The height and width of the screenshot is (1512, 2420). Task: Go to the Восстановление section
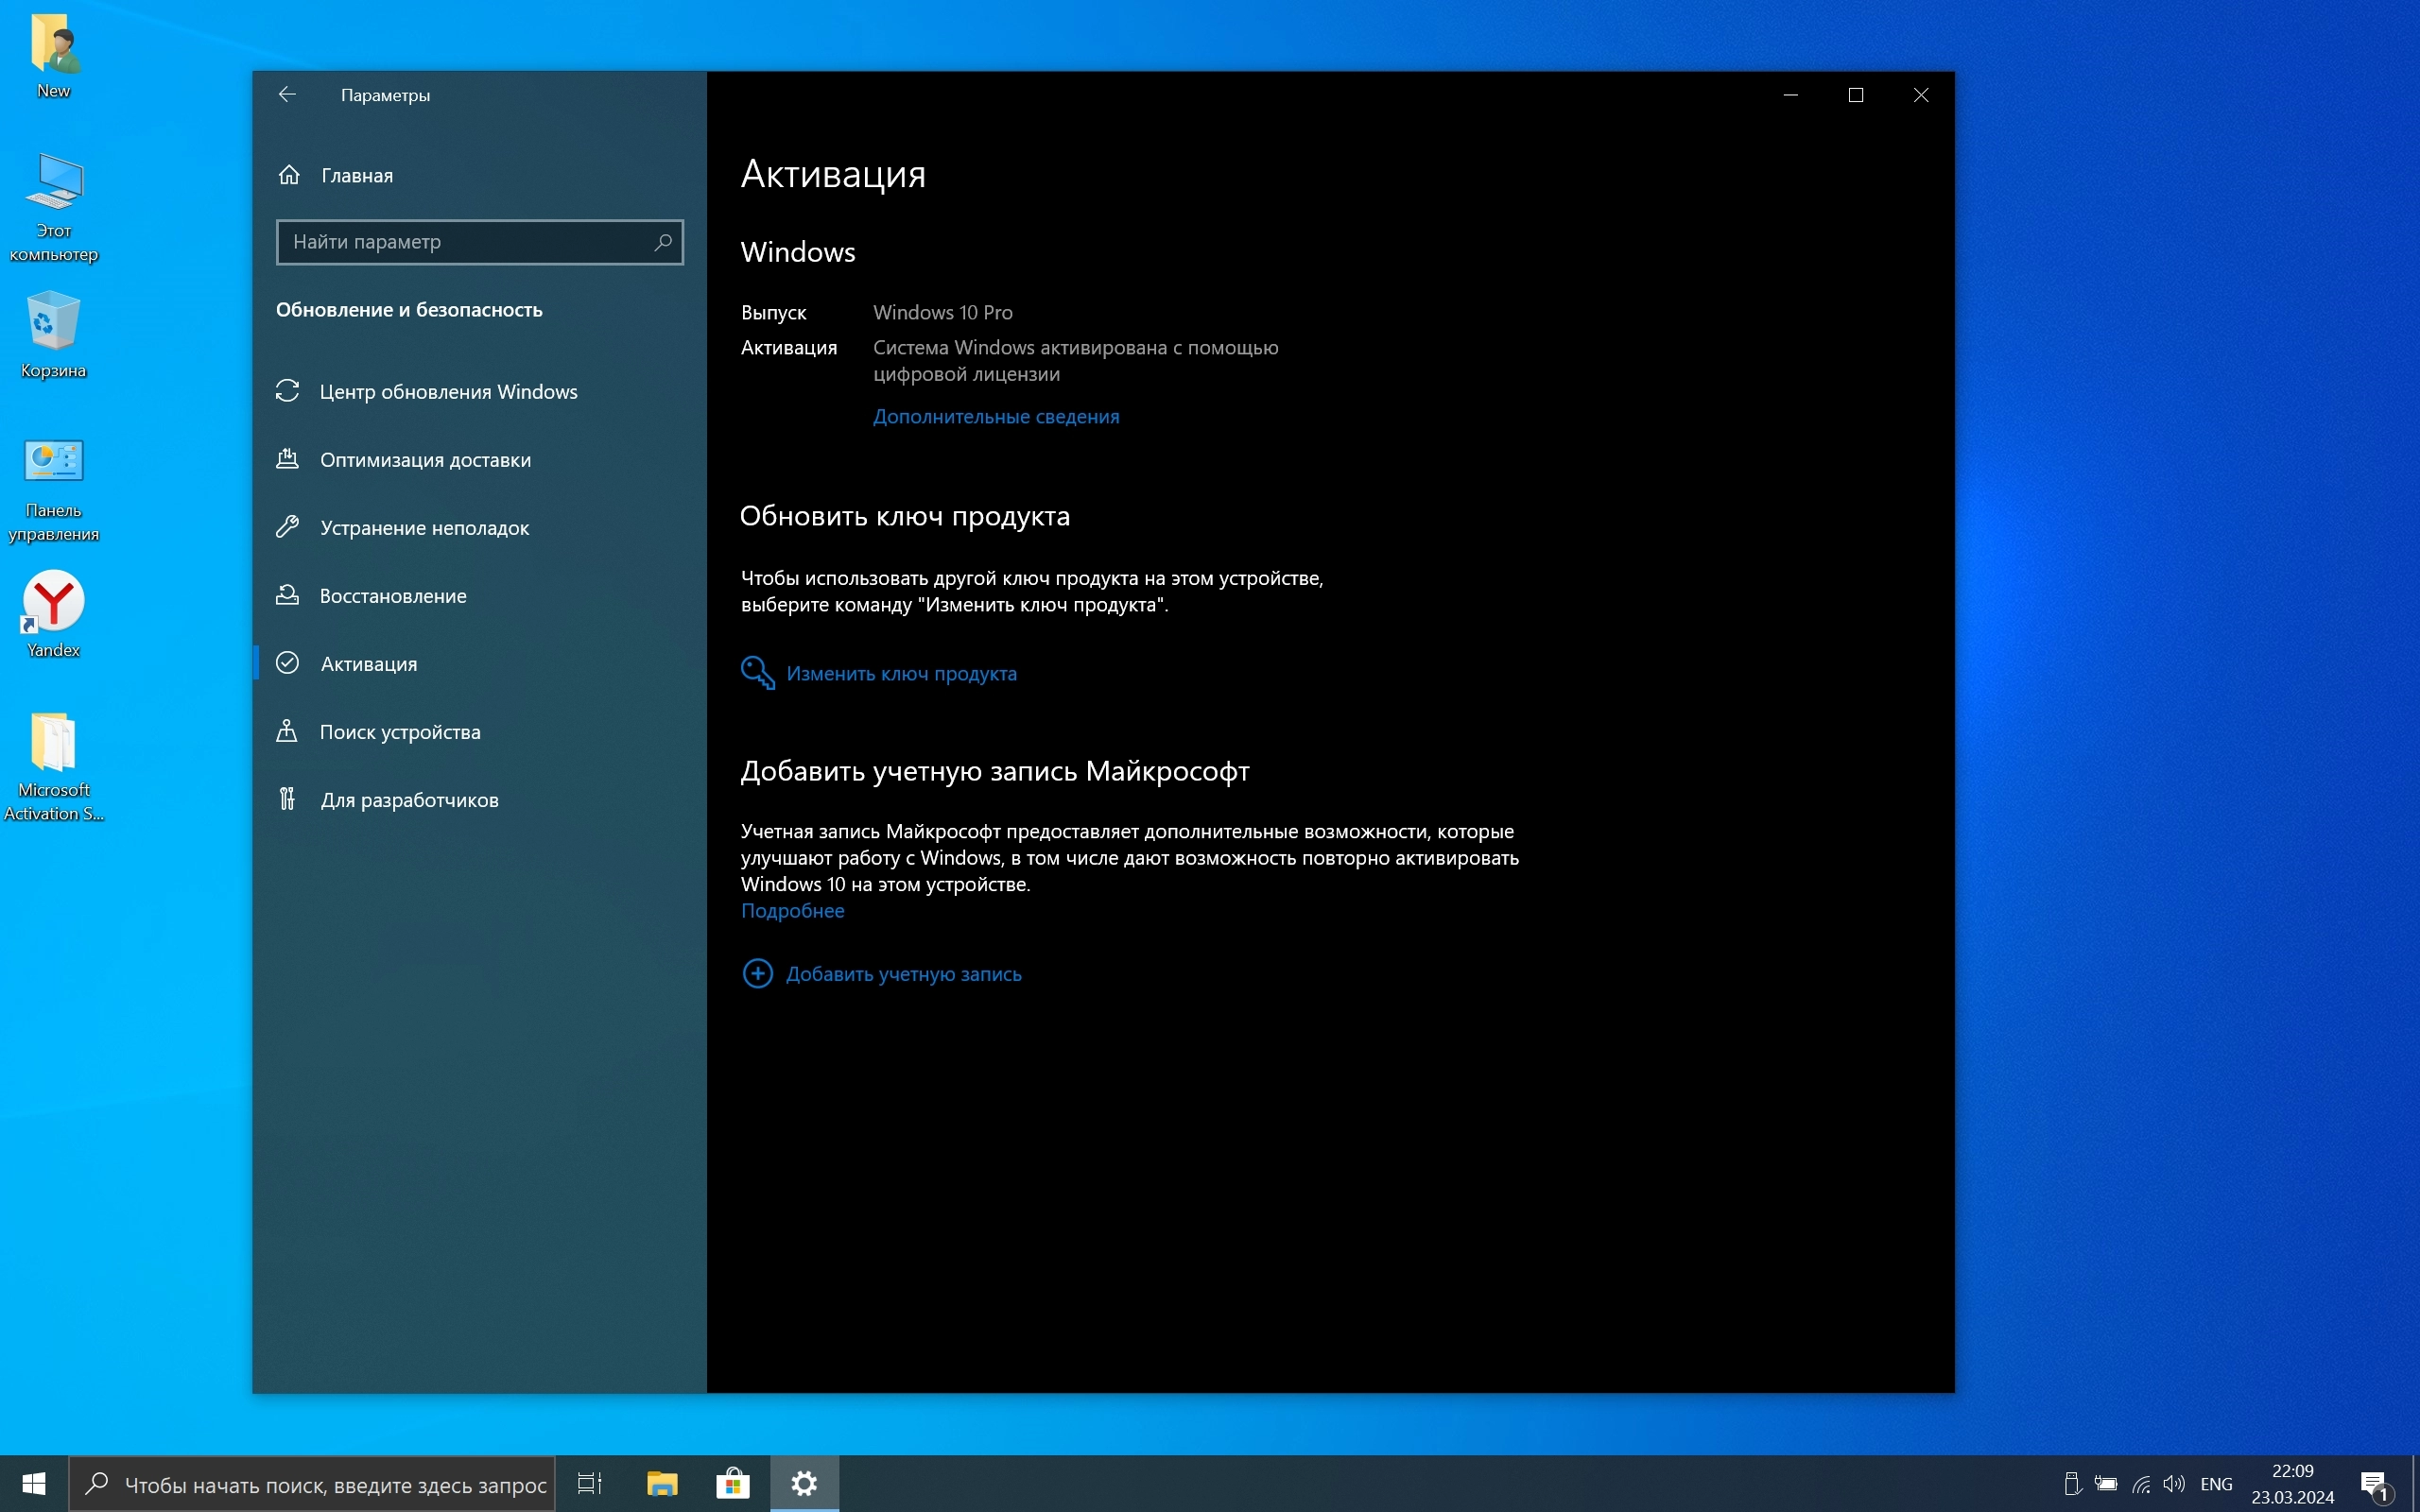click(392, 596)
